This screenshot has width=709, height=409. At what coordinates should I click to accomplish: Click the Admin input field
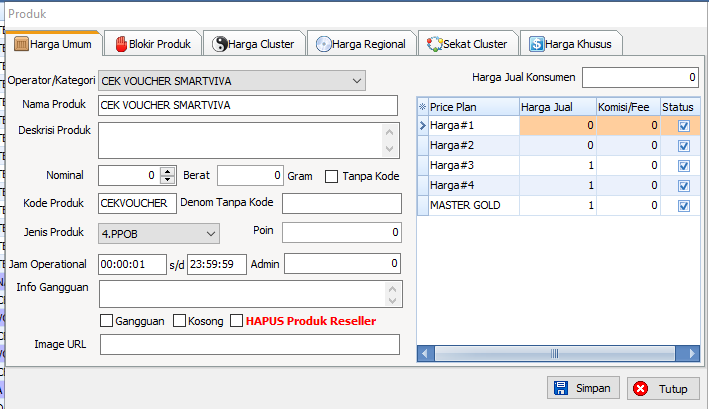(x=343, y=263)
